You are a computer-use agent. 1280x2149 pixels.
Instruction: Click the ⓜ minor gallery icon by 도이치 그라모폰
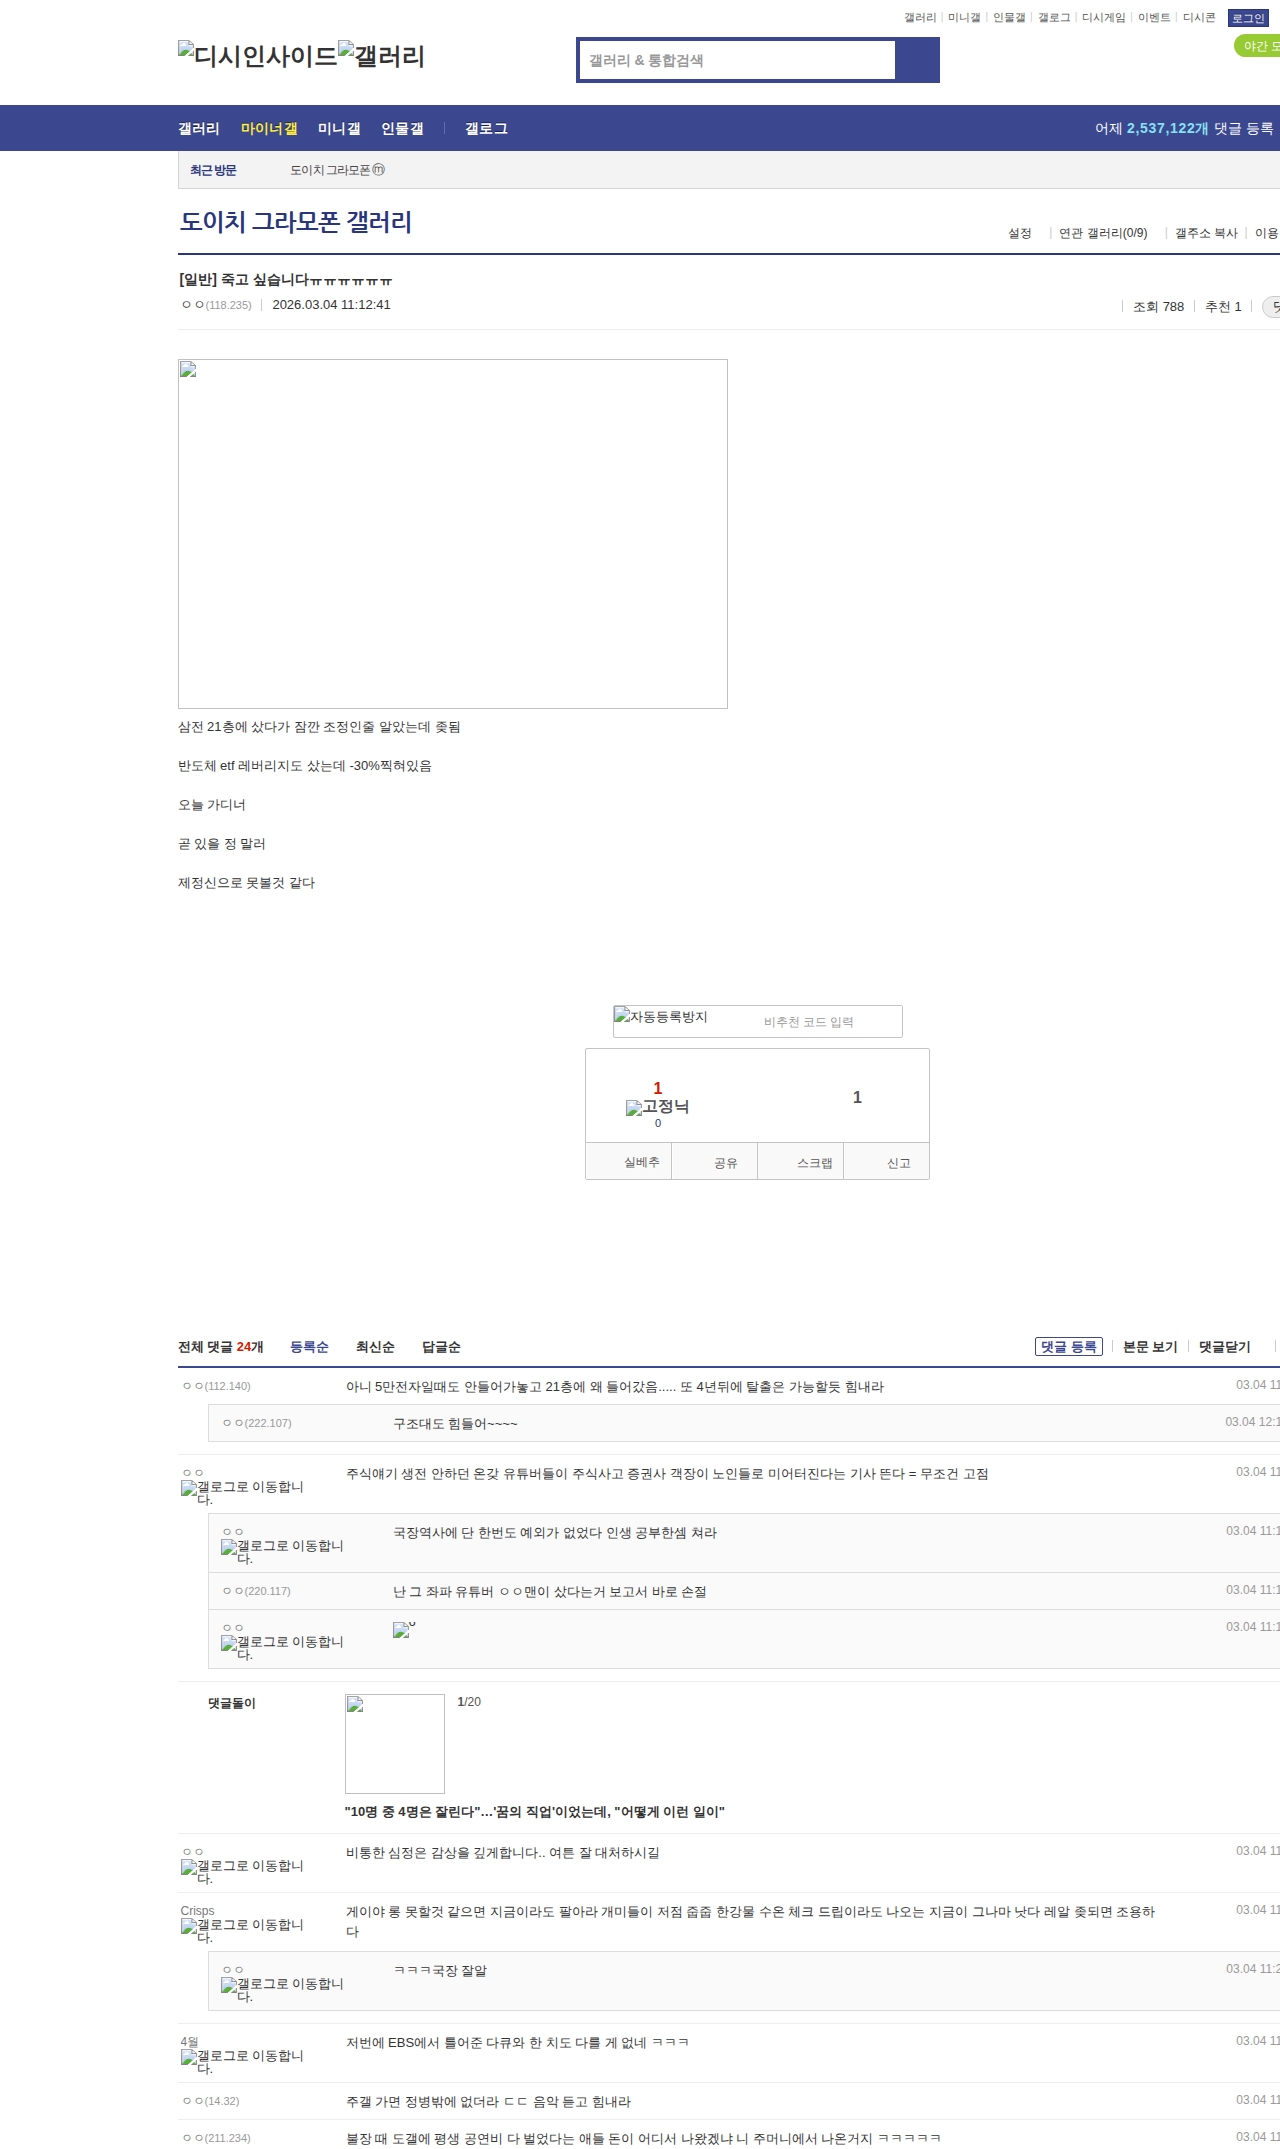click(x=378, y=170)
